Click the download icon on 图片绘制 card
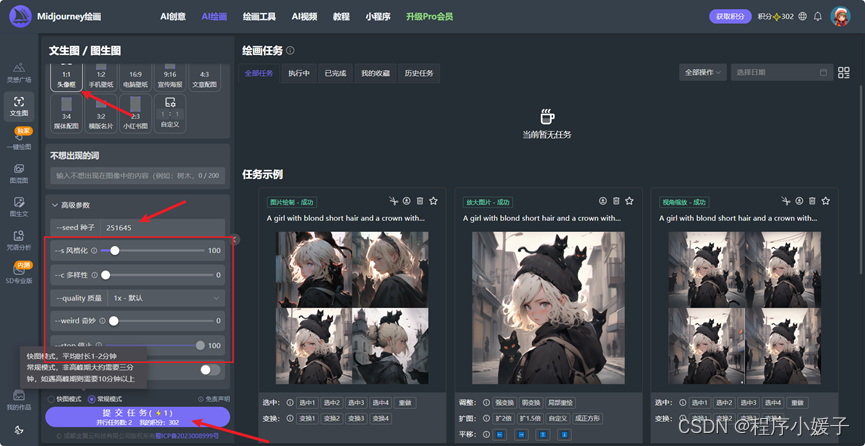The image size is (865, 446). [407, 201]
